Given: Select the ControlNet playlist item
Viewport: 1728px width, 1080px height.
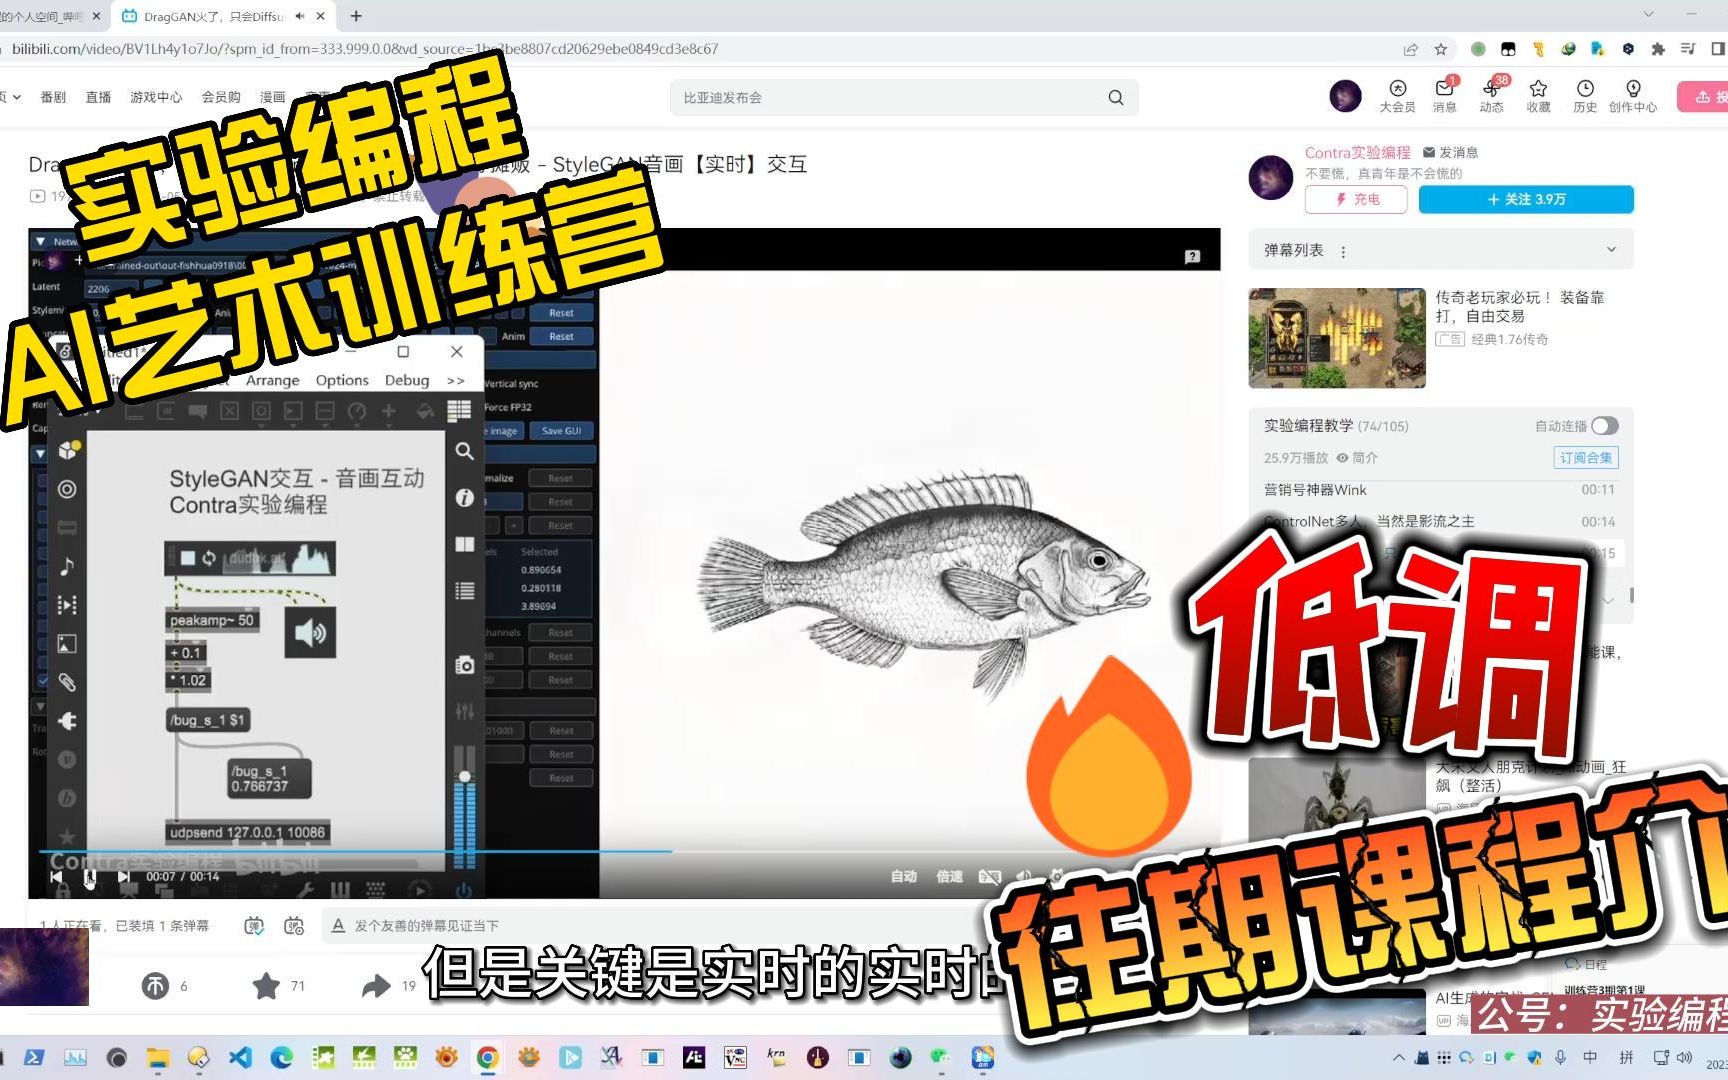Looking at the screenshot, I should 1439,521.
